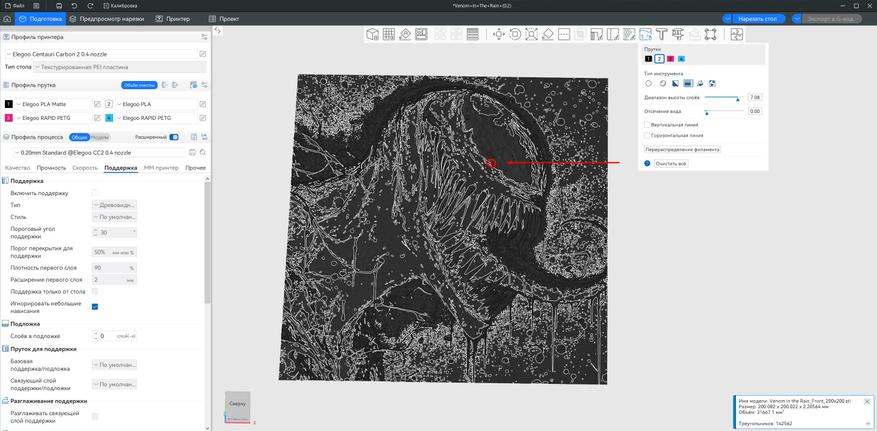Switch process profile to 'Модели'
This screenshot has width=877, height=431.
click(100, 137)
